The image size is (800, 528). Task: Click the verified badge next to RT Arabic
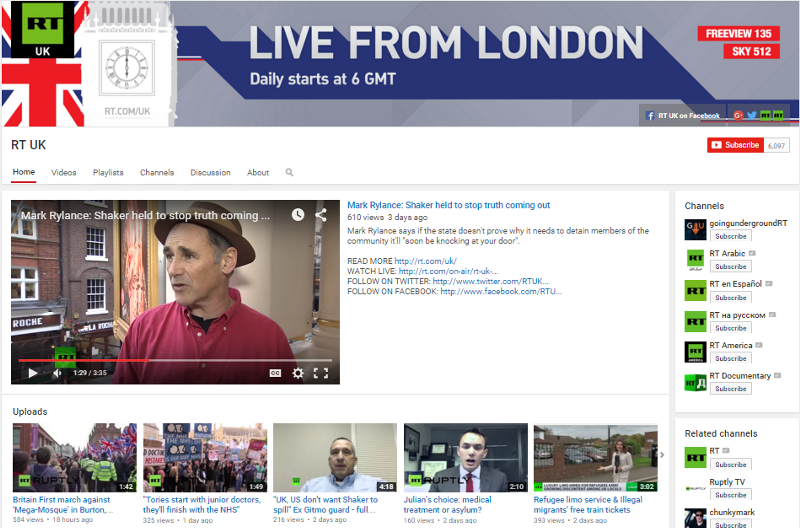pyautogui.click(x=752, y=253)
